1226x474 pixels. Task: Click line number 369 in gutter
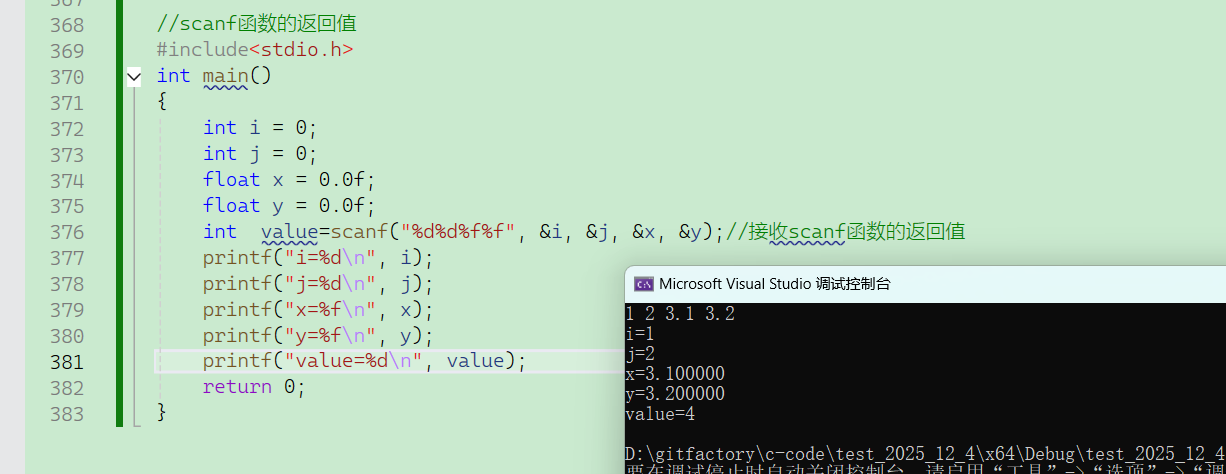[x=67, y=50]
